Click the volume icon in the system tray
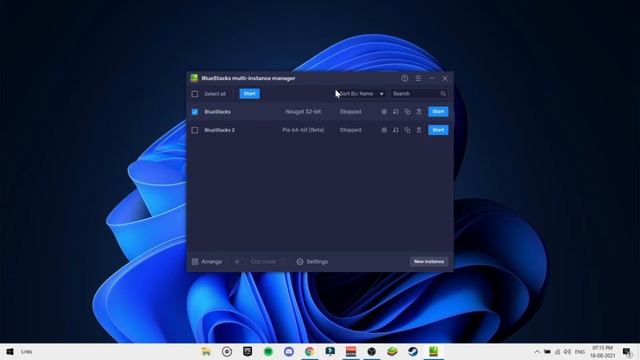The image size is (640, 360). (567, 352)
